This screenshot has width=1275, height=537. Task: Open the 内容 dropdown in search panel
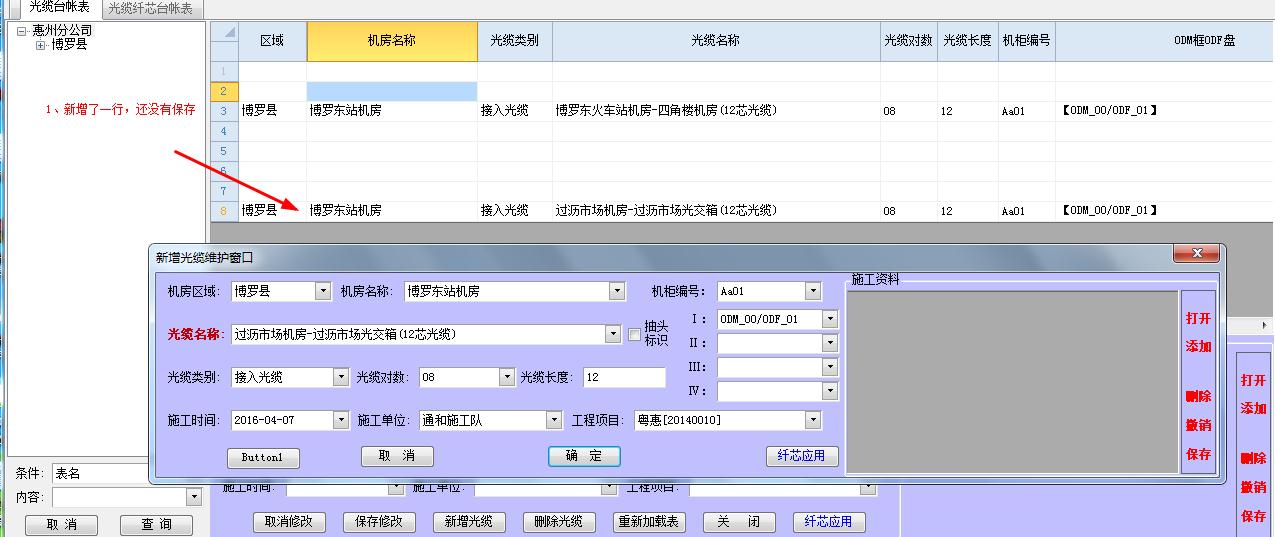(194, 497)
